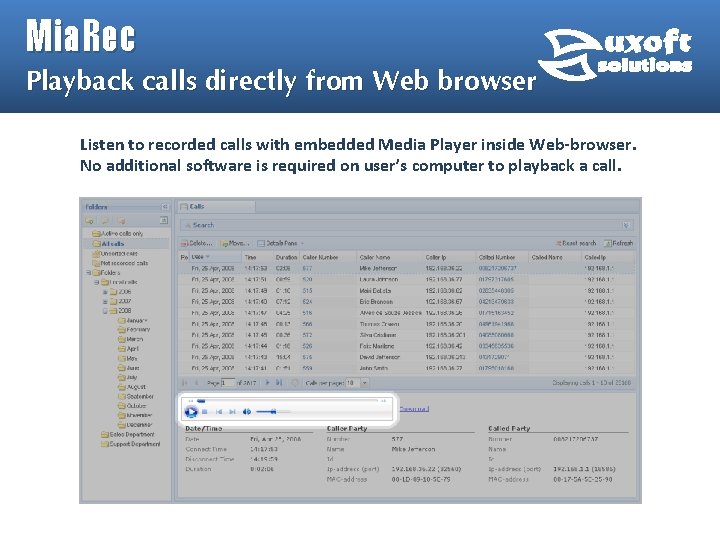The width and height of the screenshot is (720, 540).
Task: Select the David Jefferson call row
Action: click(x=407, y=357)
